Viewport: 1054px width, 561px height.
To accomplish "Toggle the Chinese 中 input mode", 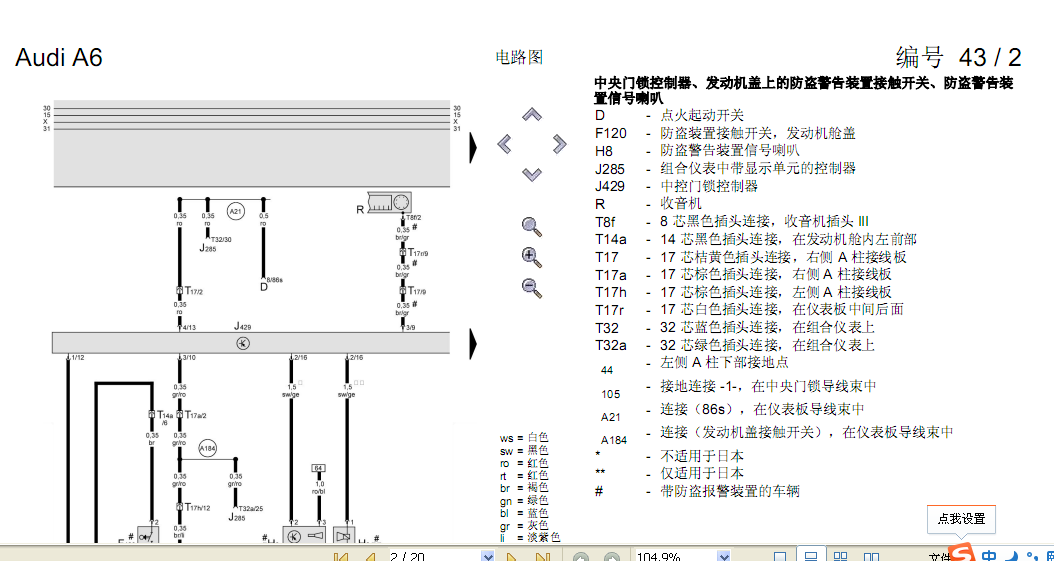I will [989, 556].
